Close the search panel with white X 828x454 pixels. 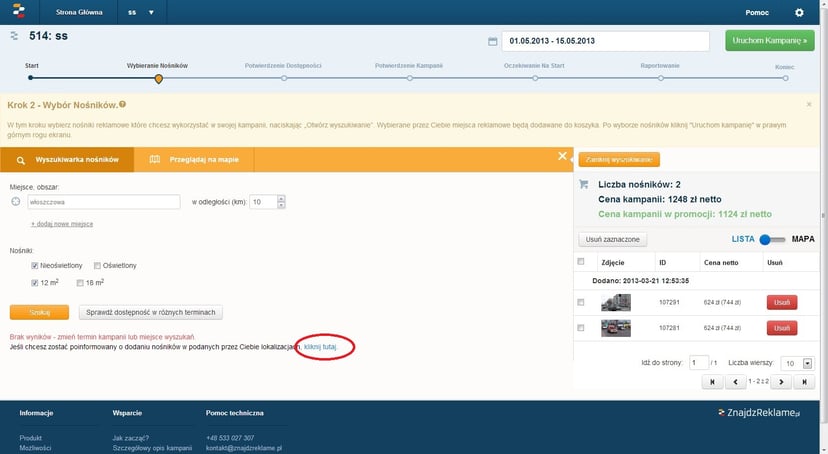click(562, 156)
